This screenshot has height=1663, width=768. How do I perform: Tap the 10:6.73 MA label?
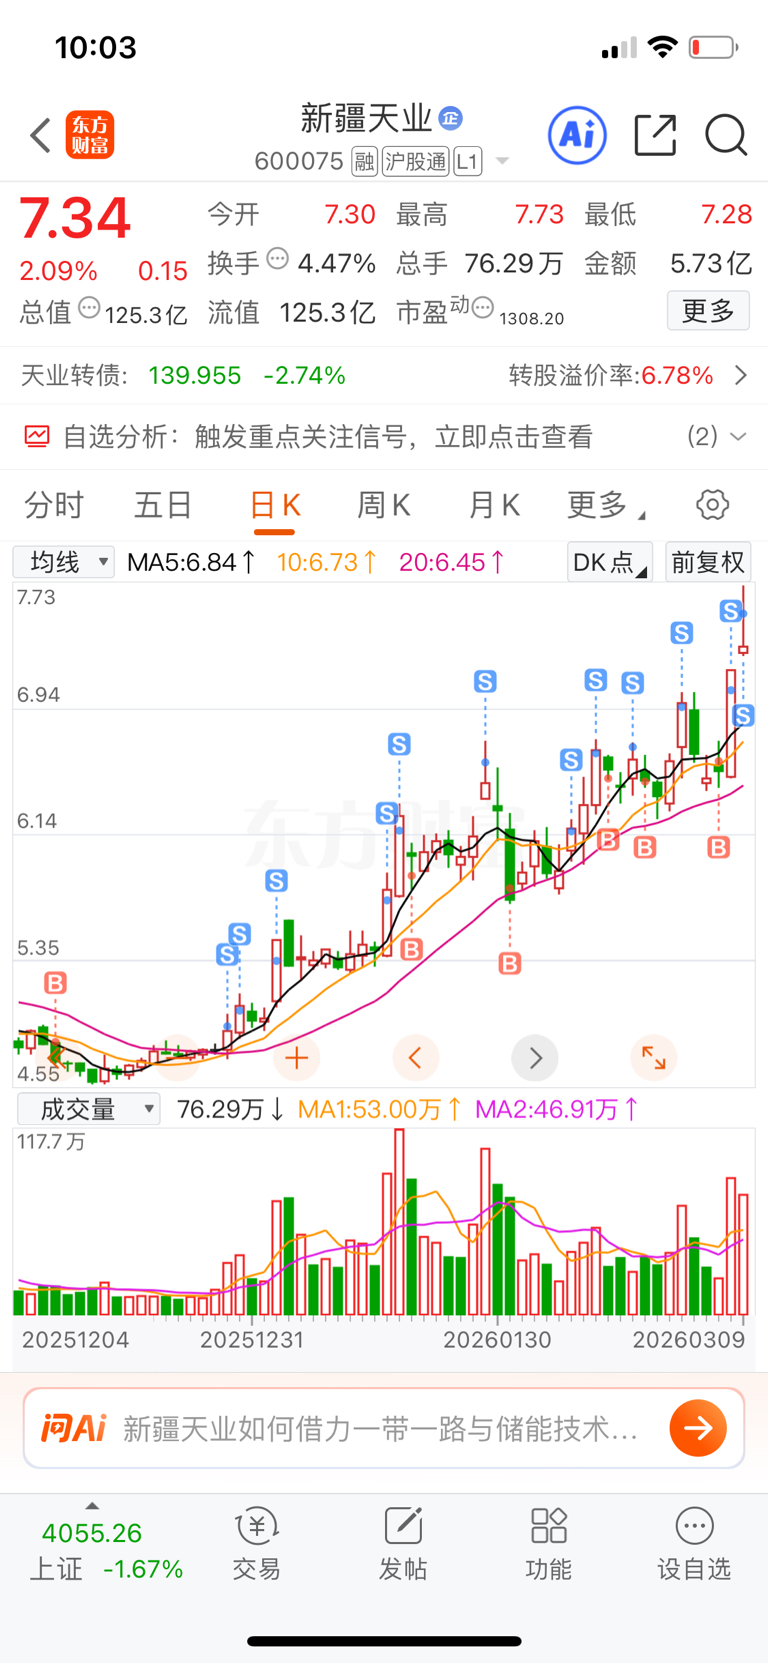pyautogui.click(x=327, y=563)
